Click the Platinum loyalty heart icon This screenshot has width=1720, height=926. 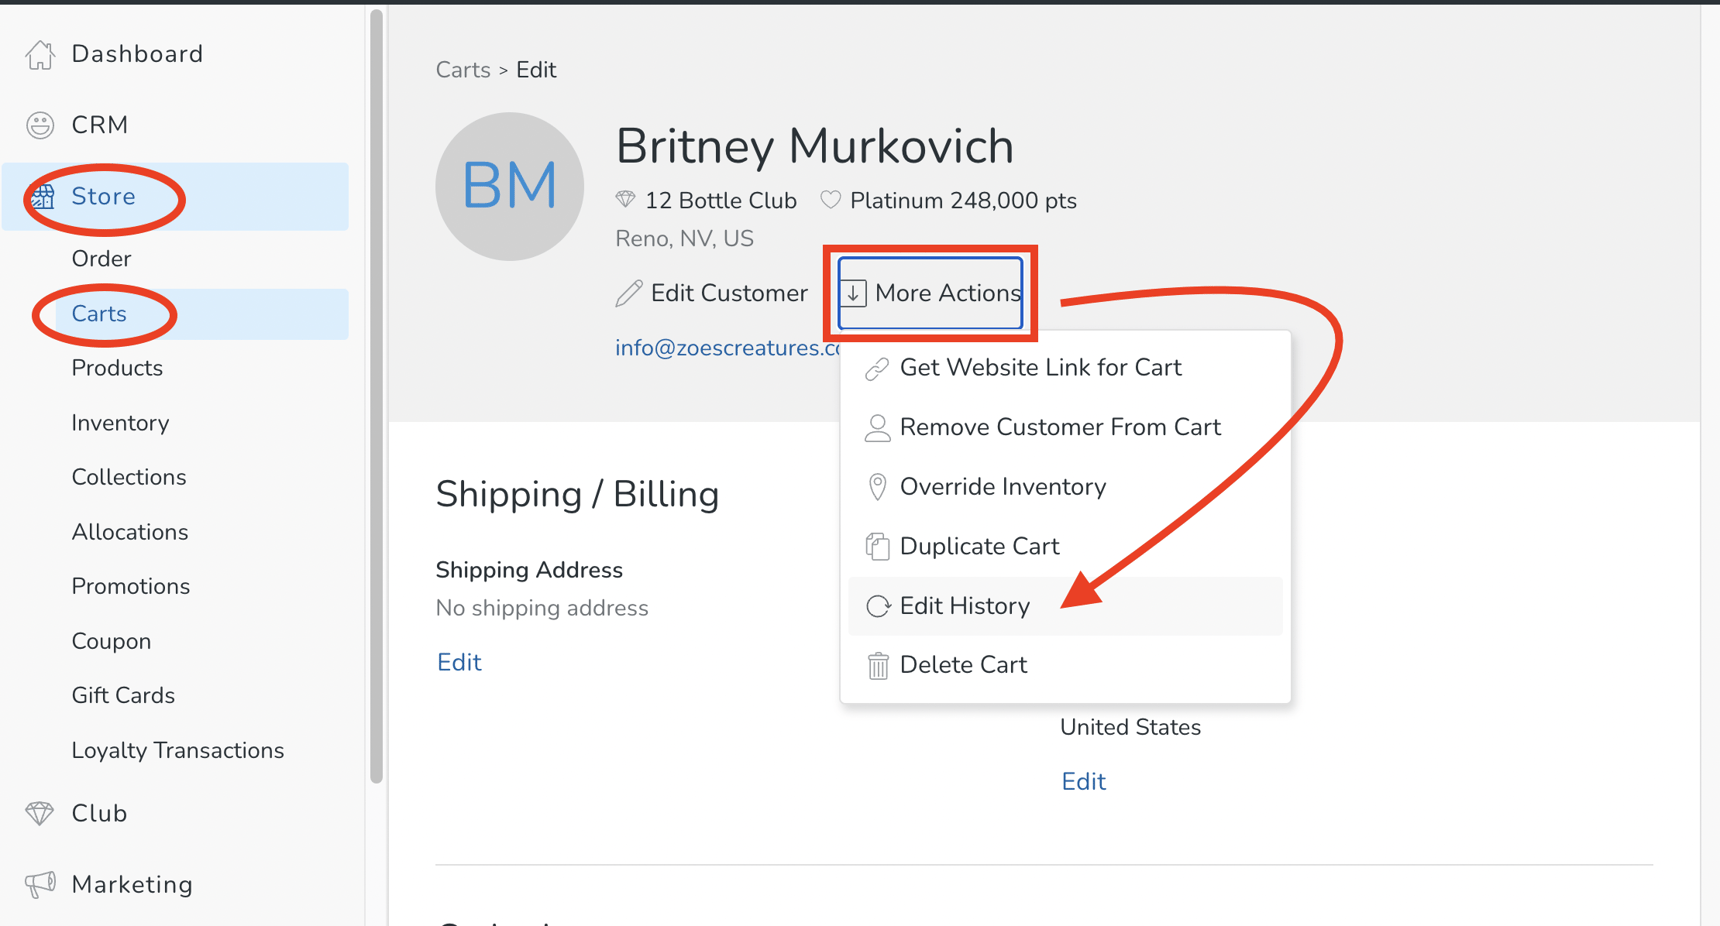click(830, 199)
